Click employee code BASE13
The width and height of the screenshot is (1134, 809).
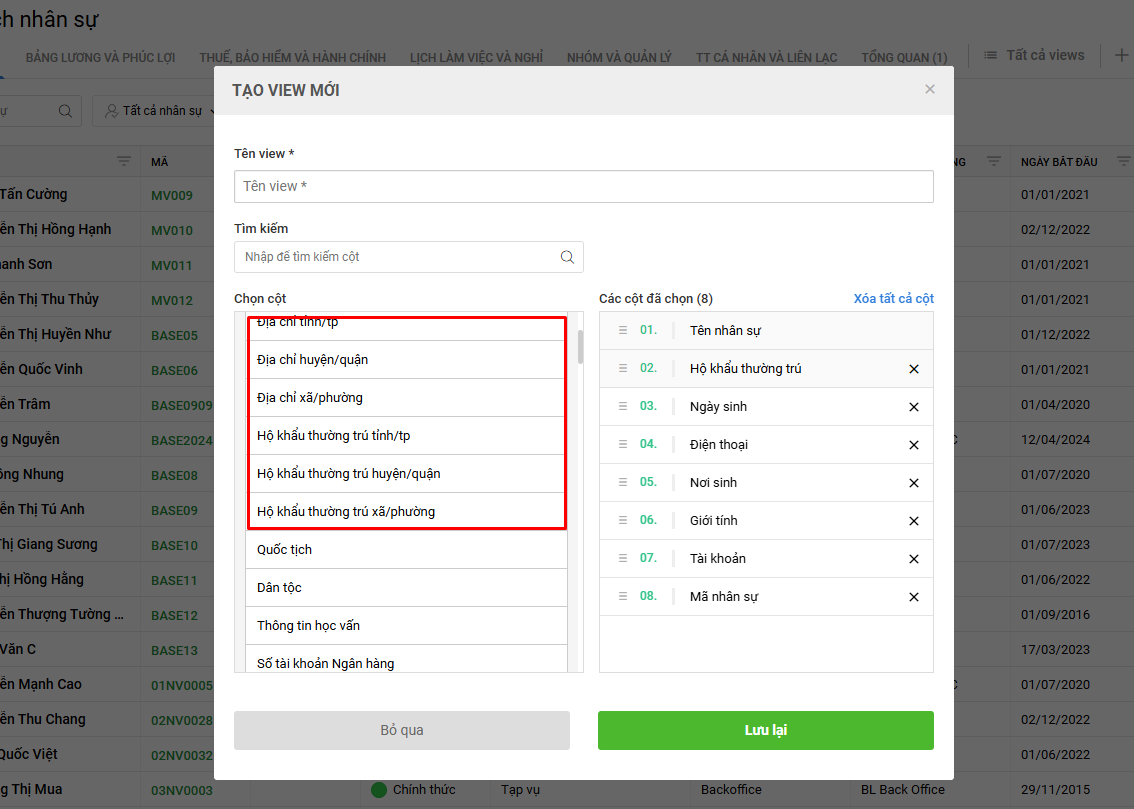pos(174,651)
